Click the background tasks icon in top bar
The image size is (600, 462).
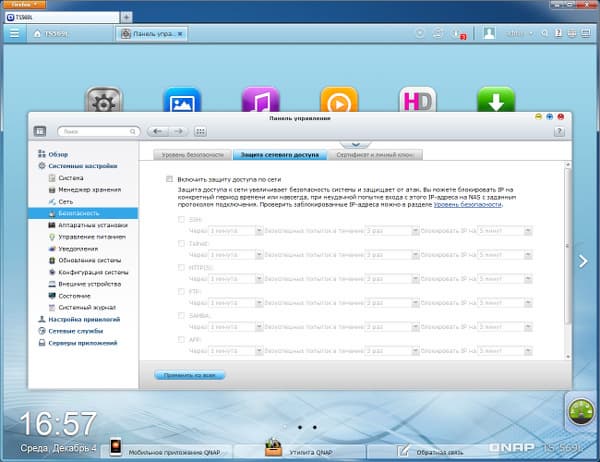click(420, 34)
